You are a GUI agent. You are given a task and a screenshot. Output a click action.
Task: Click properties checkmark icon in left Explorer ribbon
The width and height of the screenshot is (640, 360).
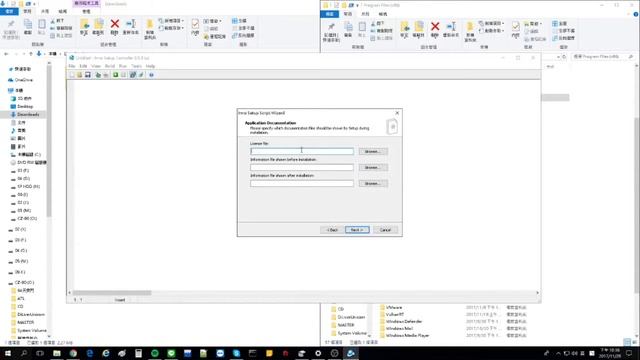195,24
